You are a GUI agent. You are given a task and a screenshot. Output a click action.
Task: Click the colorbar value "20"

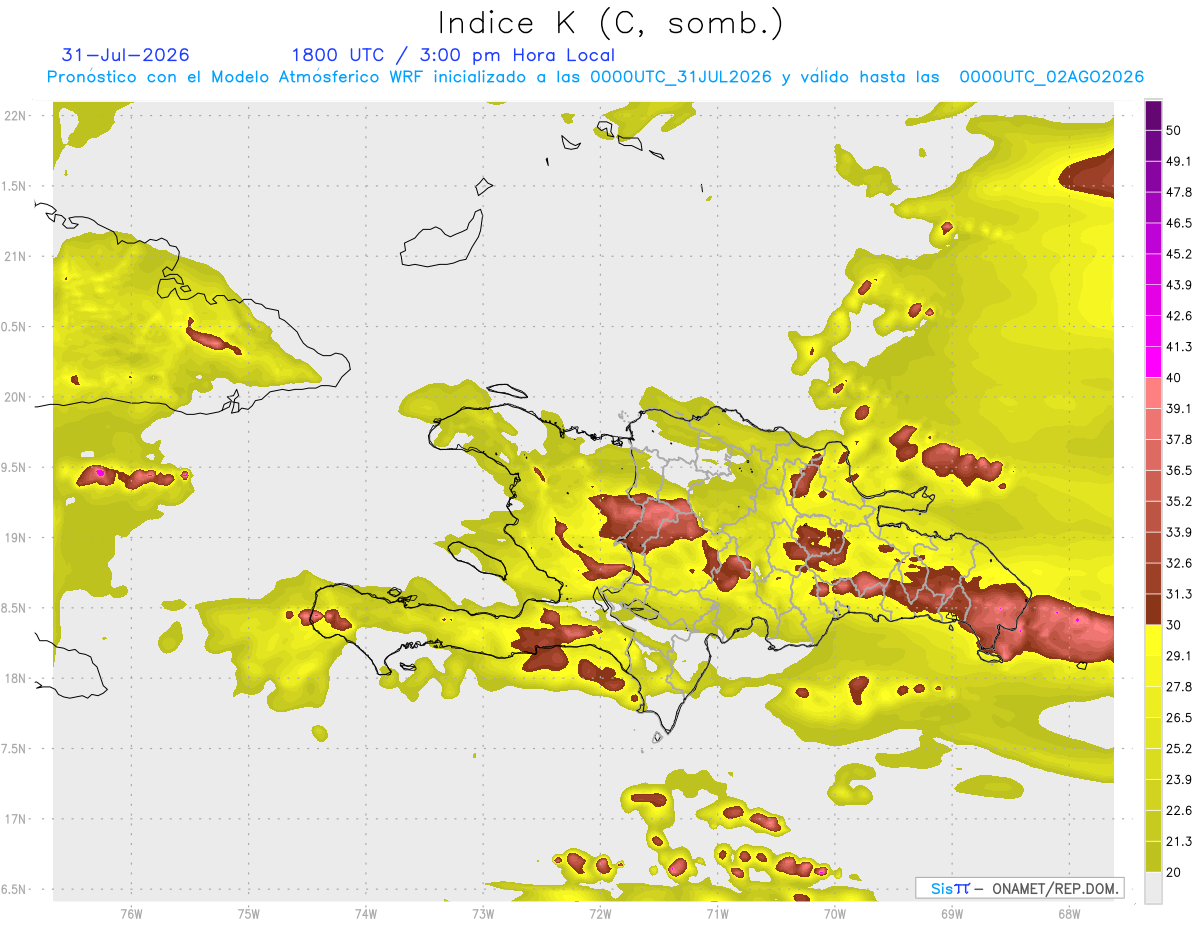tap(1174, 873)
